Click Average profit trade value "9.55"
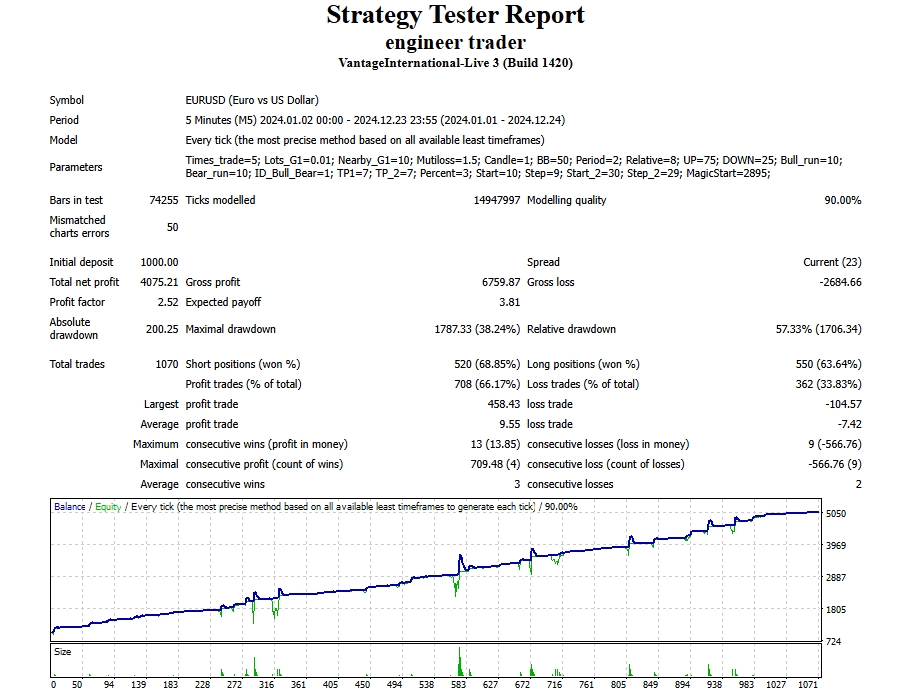897x698 pixels. pos(510,424)
